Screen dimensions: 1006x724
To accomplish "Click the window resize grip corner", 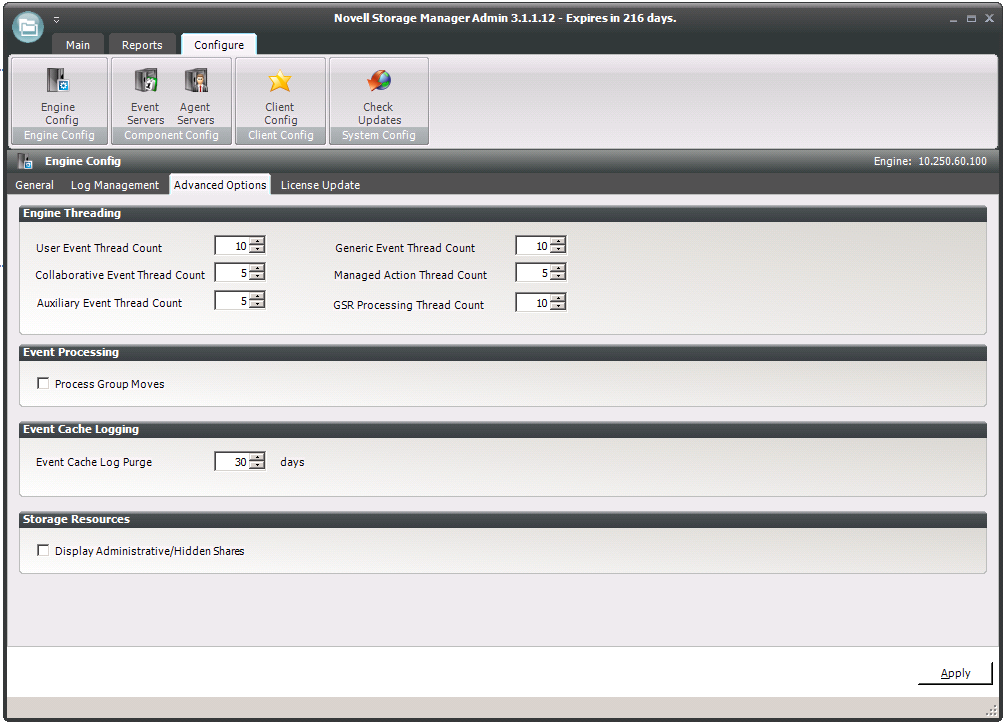I will pos(991,710).
